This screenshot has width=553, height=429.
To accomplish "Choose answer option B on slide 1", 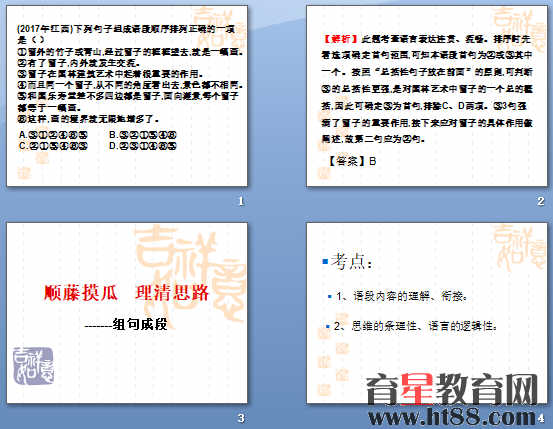I will 143,135.
